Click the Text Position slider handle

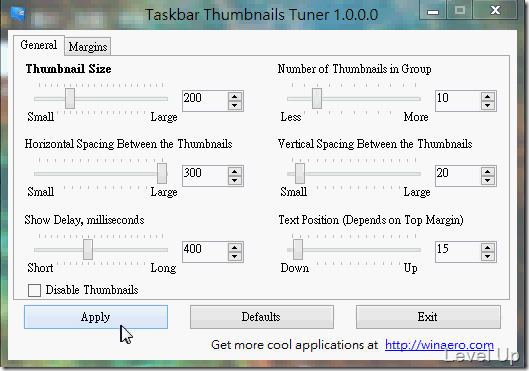pos(298,249)
